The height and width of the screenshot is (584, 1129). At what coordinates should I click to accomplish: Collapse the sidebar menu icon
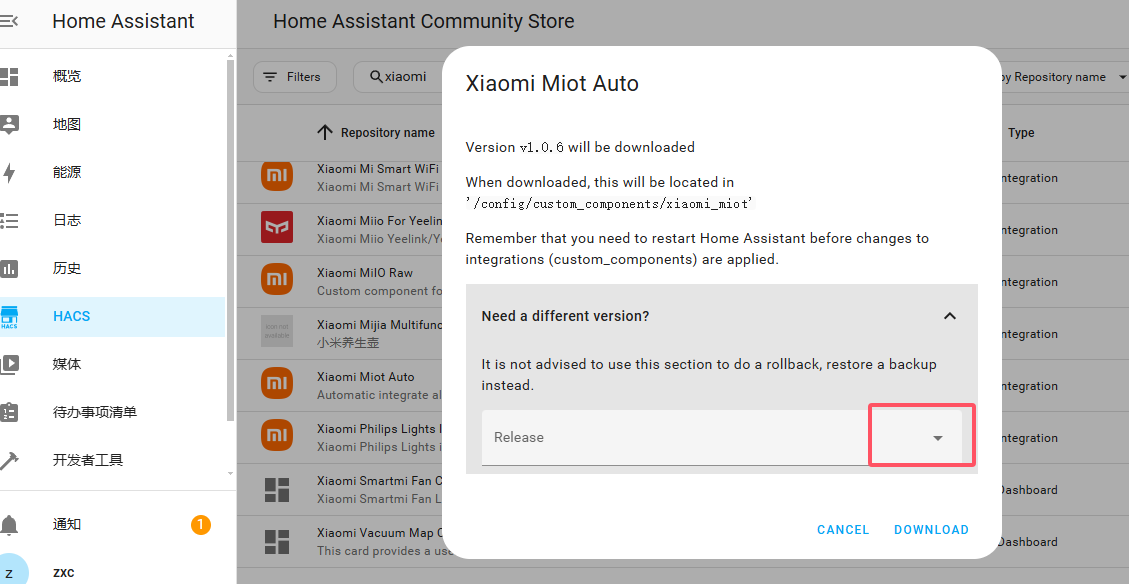(9, 21)
